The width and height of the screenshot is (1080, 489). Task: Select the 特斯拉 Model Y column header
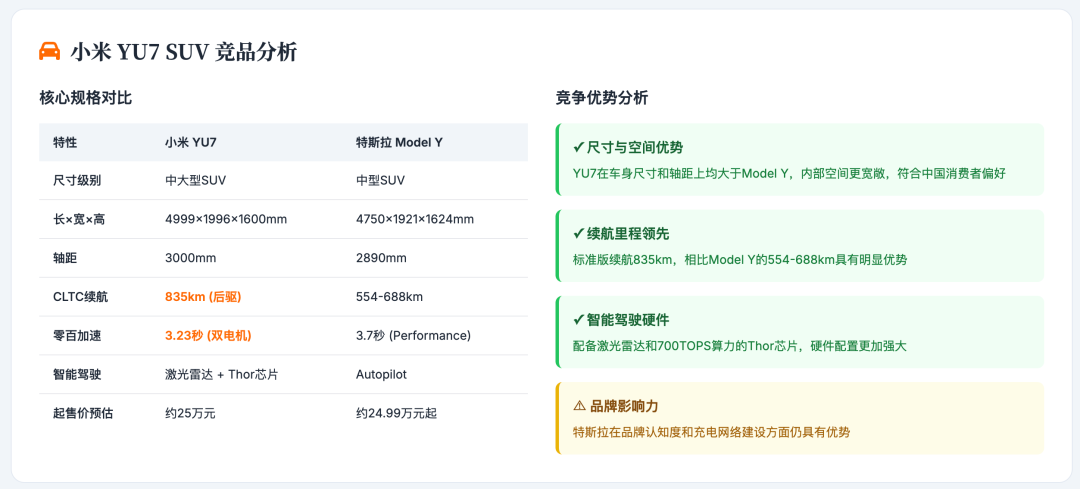(x=399, y=143)
